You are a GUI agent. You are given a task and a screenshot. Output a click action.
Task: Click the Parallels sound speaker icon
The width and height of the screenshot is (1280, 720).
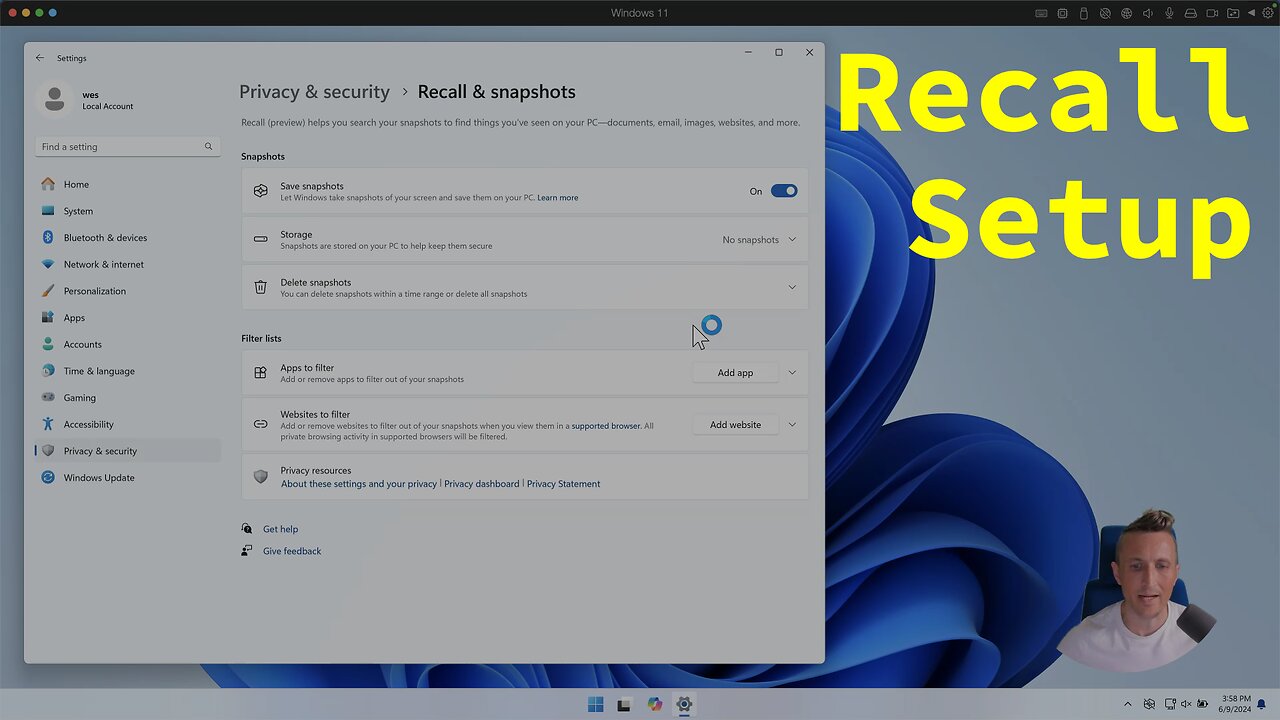(x=1147, y=13)
